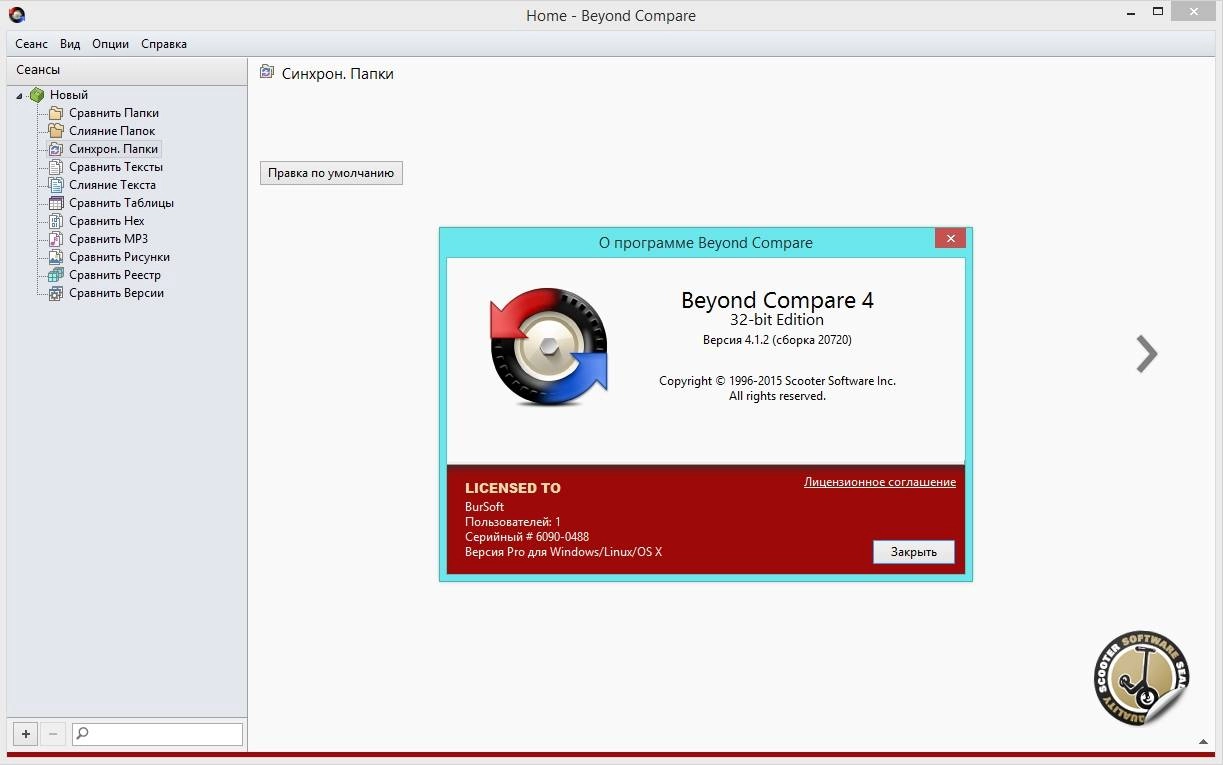Select Сравнить Тексты session label
This screenshot has height=765, width=1223.
pyautogui.click(x=116, y=167)
